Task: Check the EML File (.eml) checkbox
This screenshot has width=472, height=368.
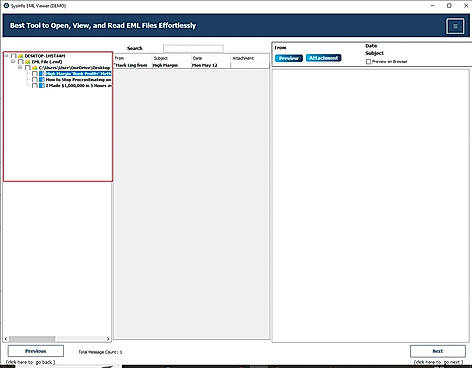Action: [x=21, y=62]
